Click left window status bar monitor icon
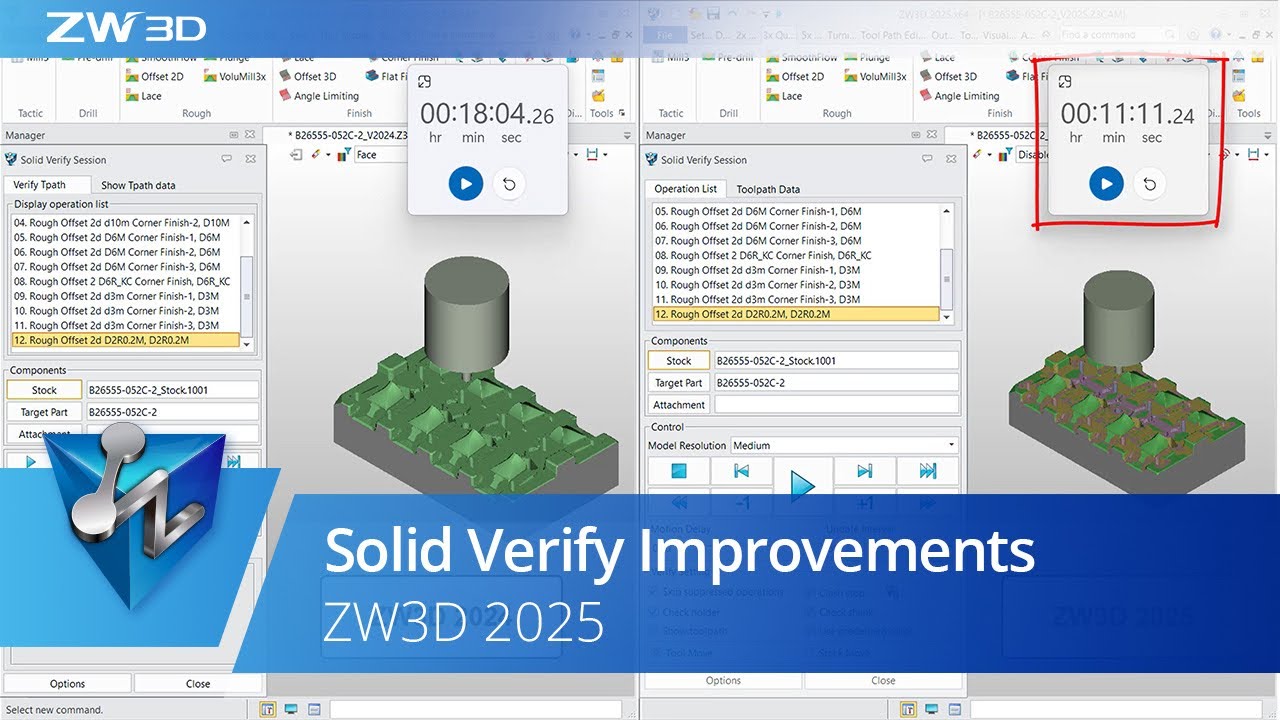This screenshot has height=720, width=1280. pyautogui.click(x=290, y=709)
